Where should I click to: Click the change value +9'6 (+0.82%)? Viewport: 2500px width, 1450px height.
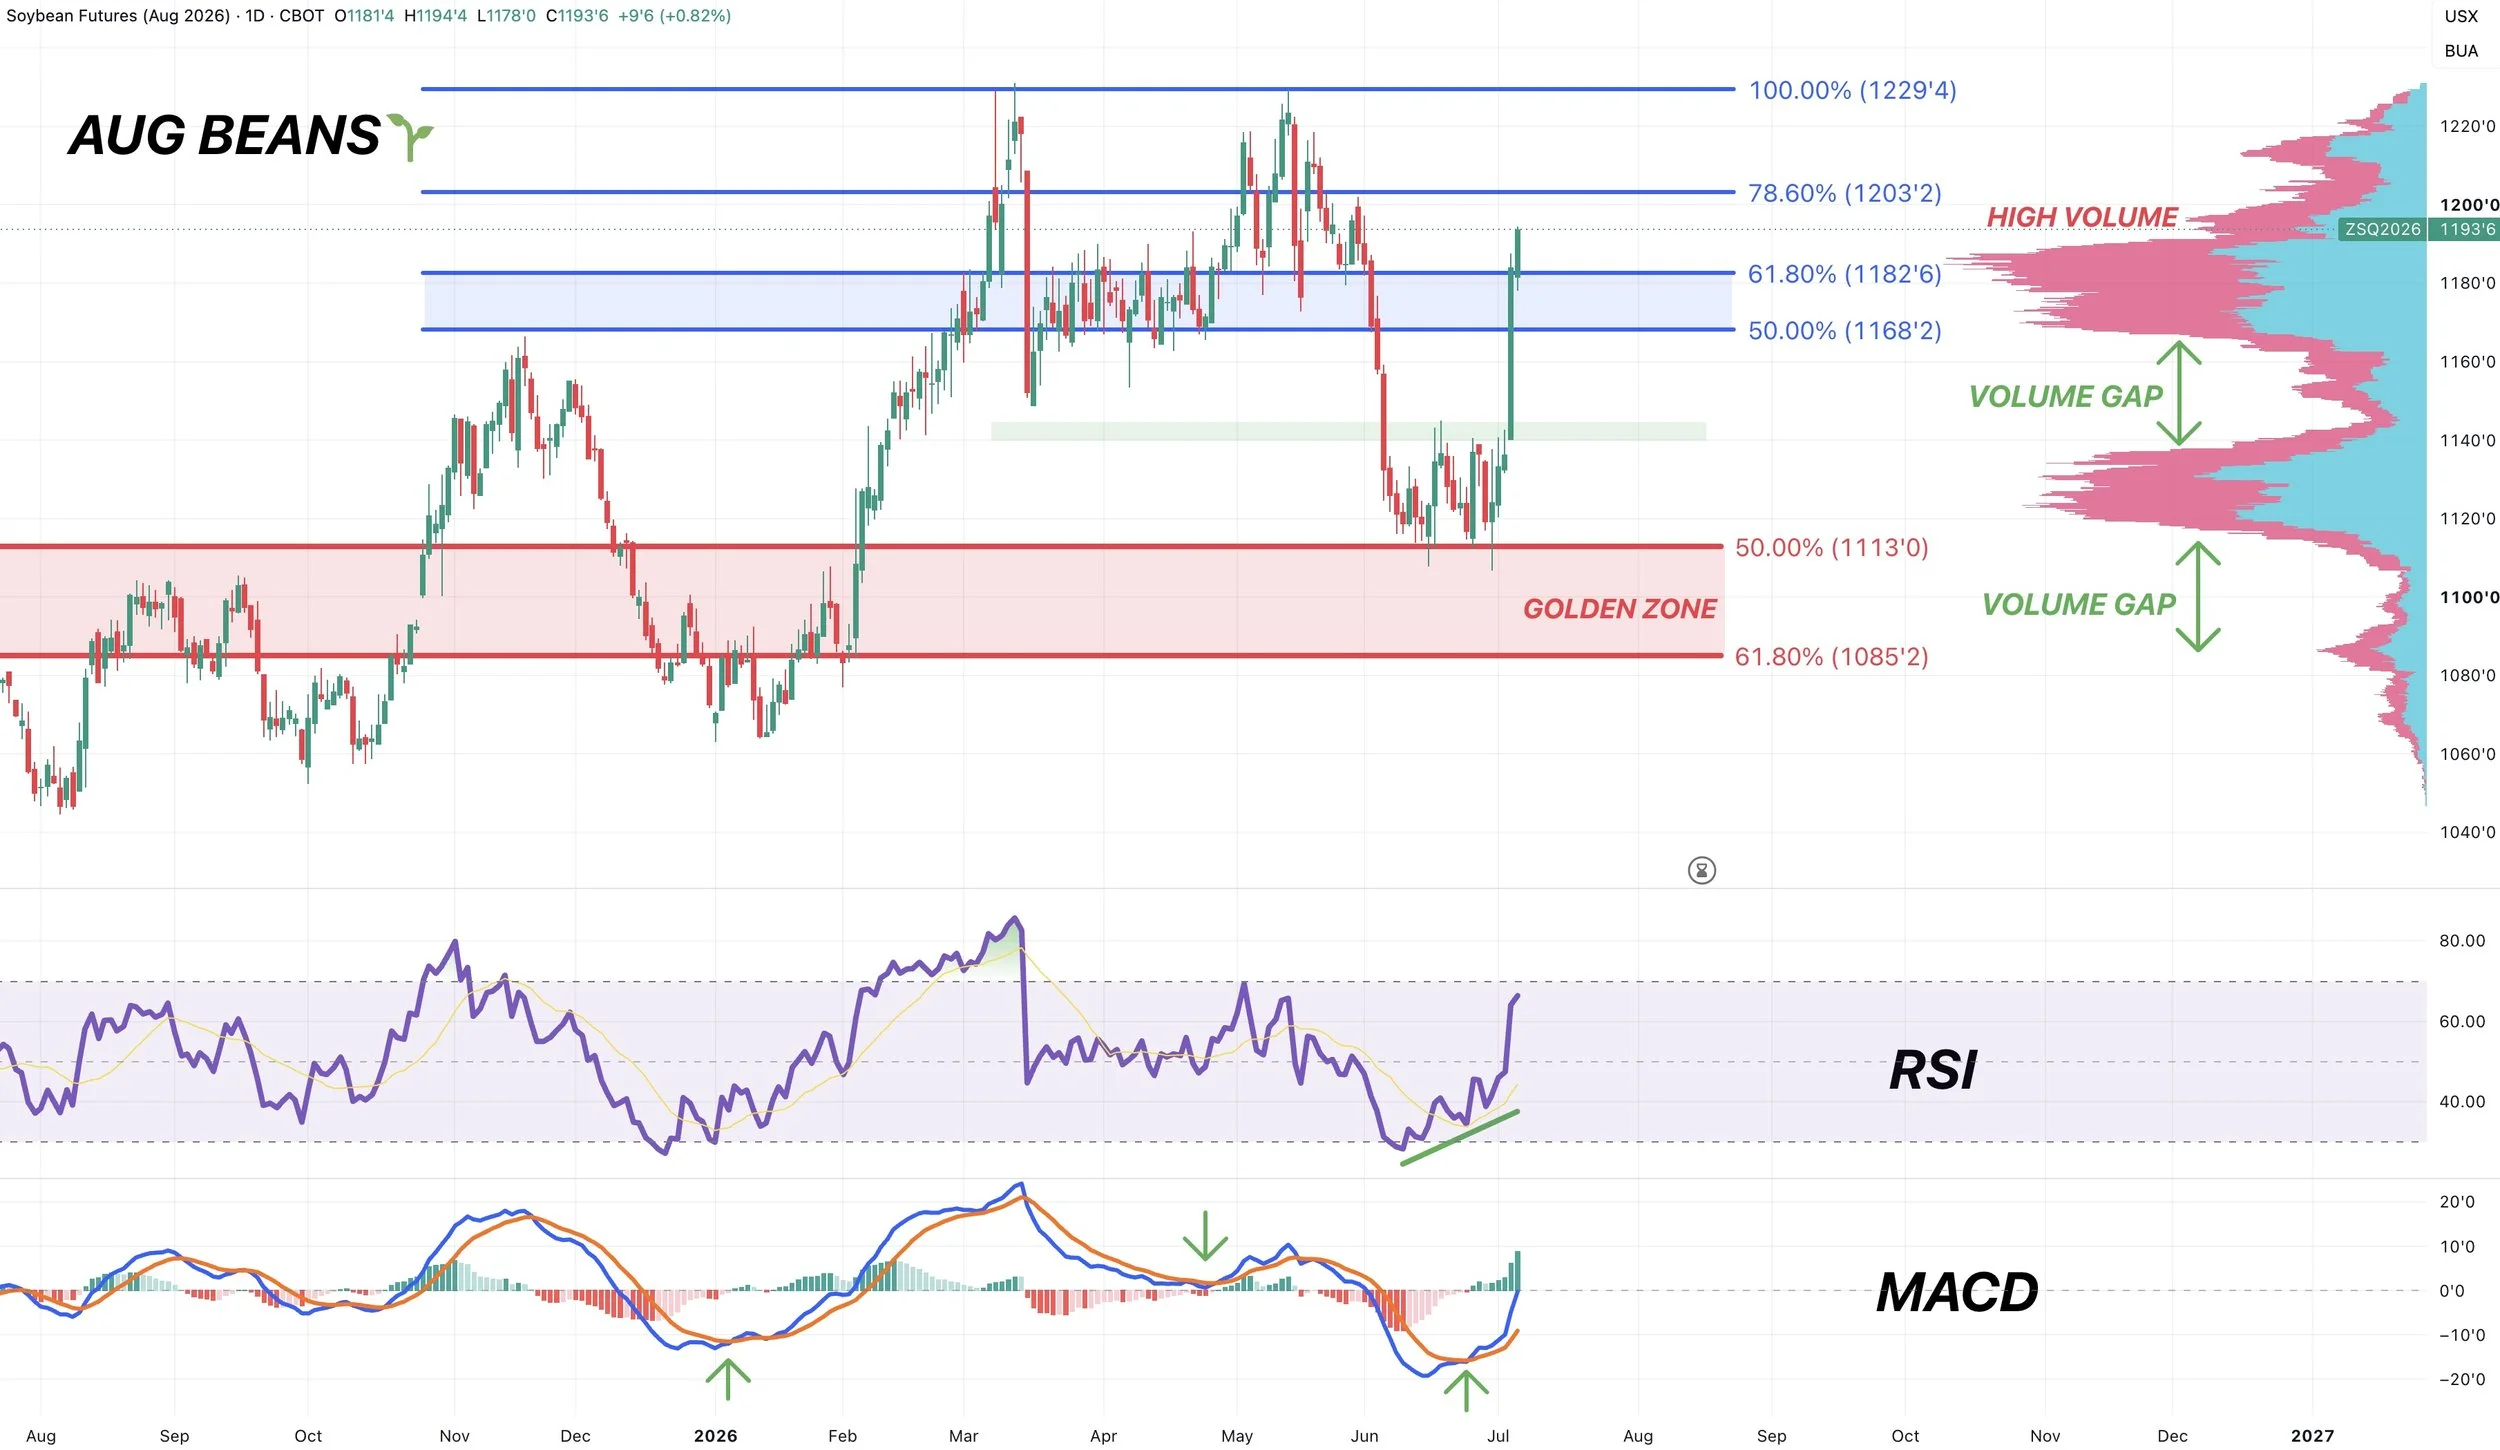tap(675, 16)
